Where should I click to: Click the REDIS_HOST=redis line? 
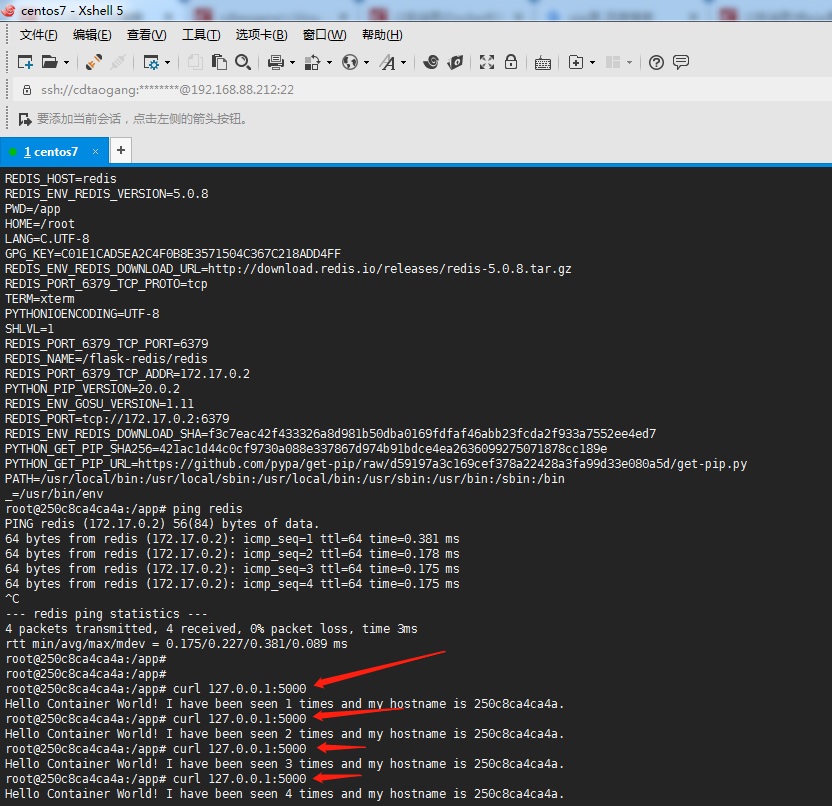[60, 179]
